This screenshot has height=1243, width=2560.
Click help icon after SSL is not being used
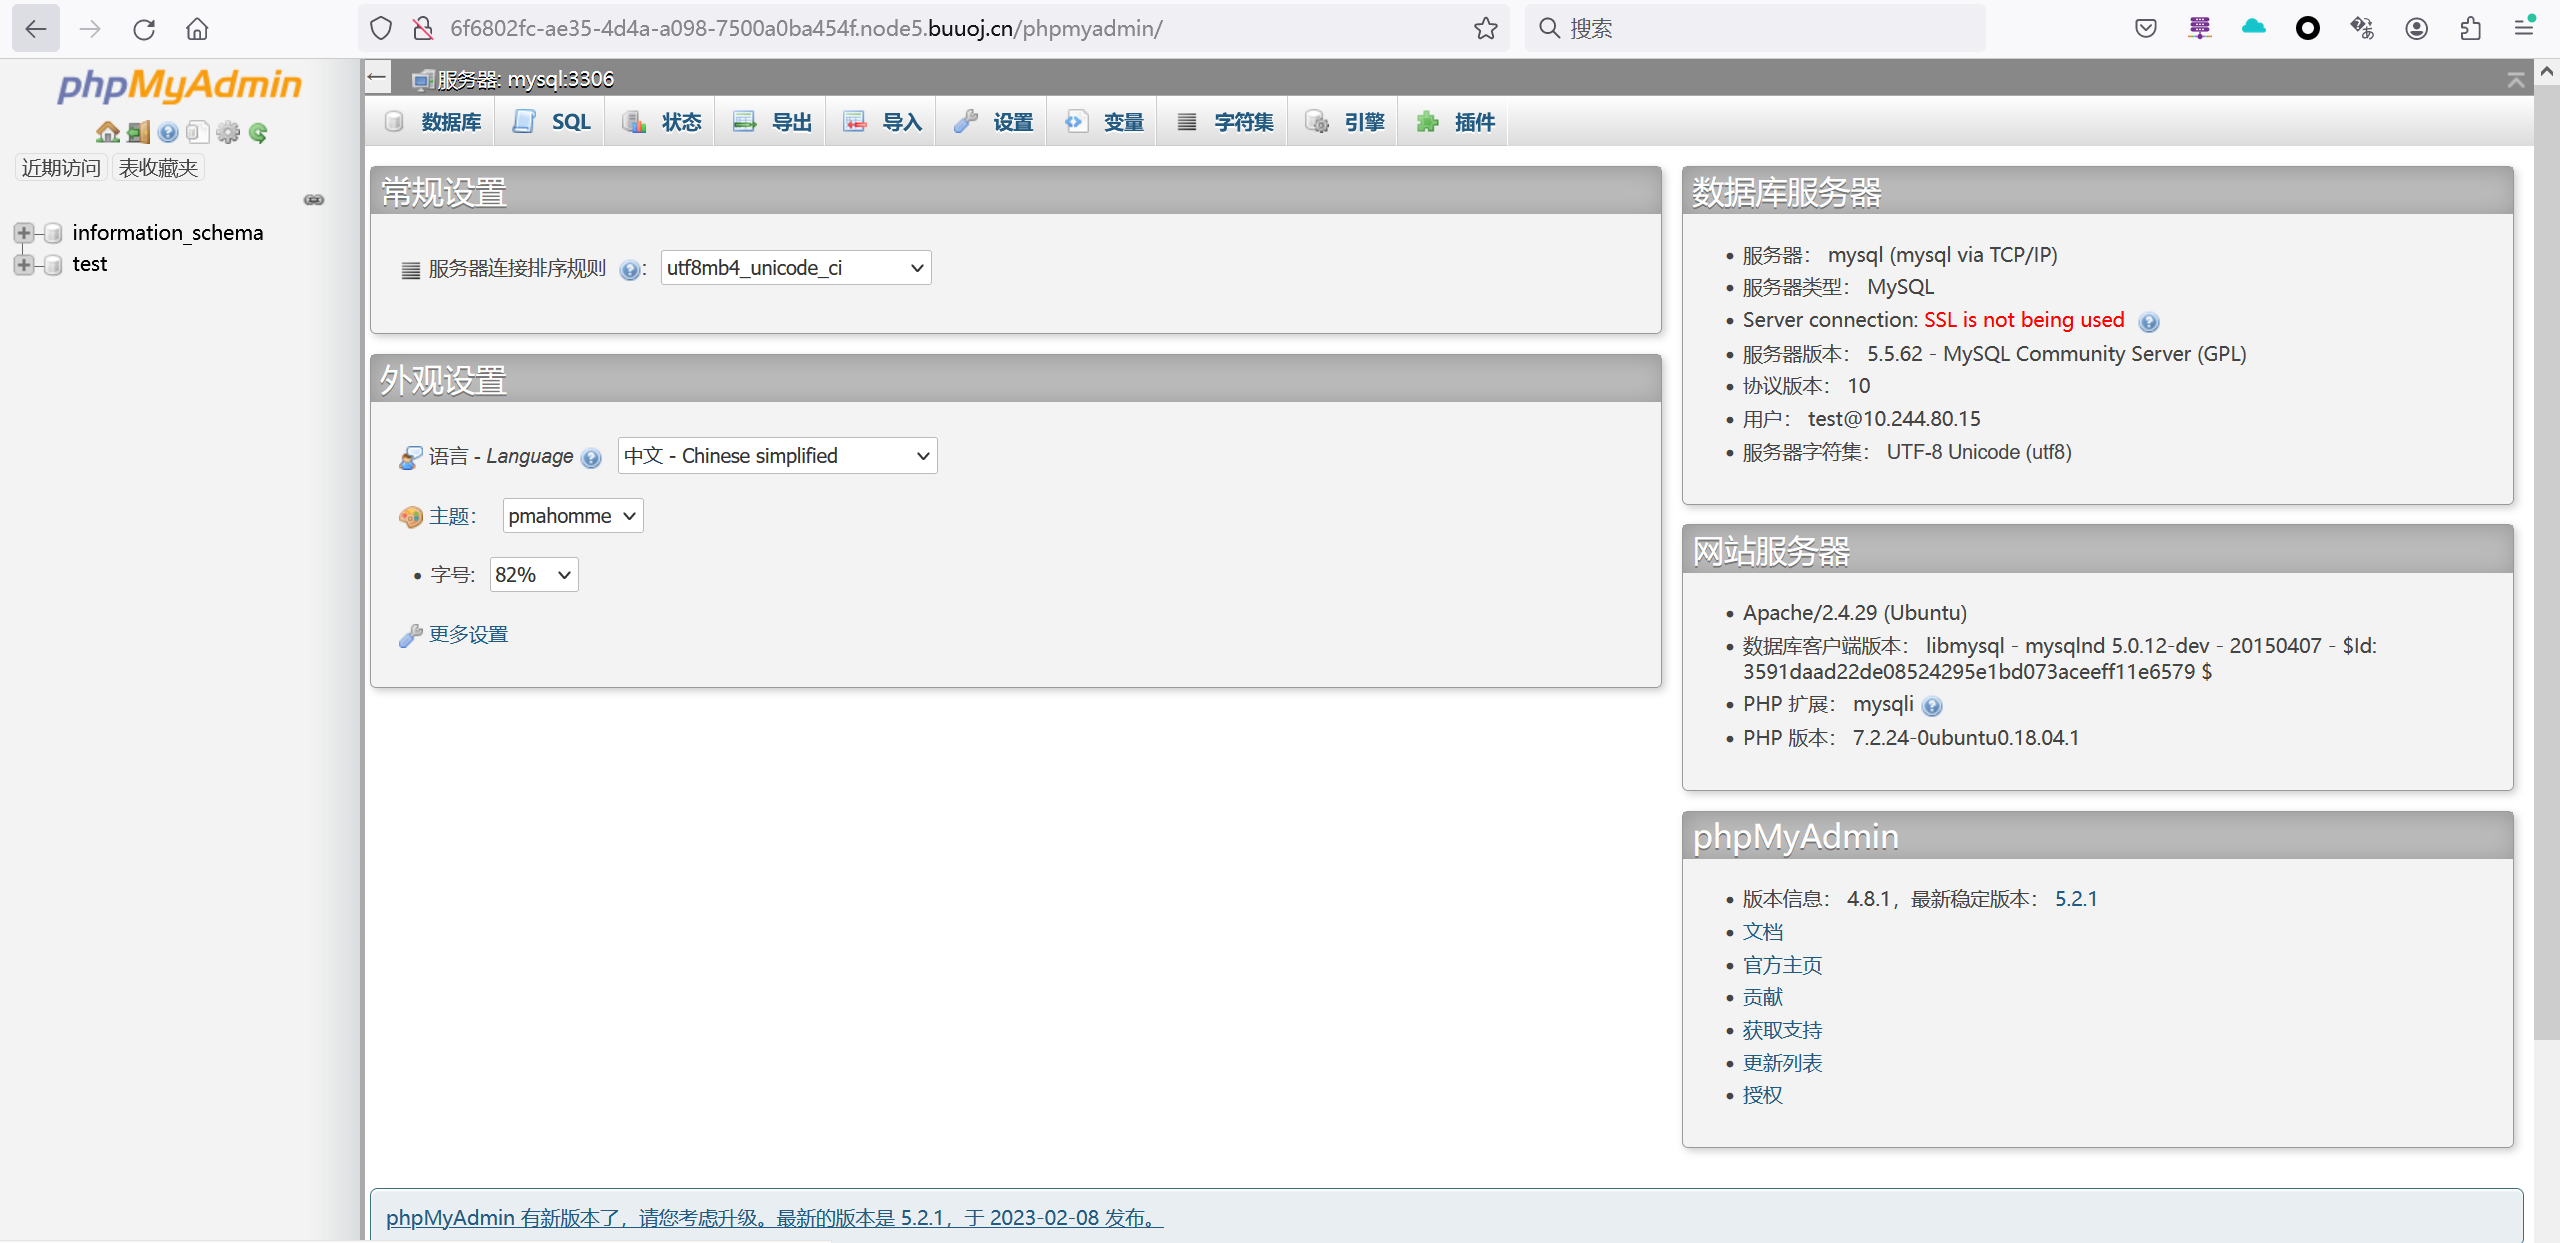(2149, 322)
